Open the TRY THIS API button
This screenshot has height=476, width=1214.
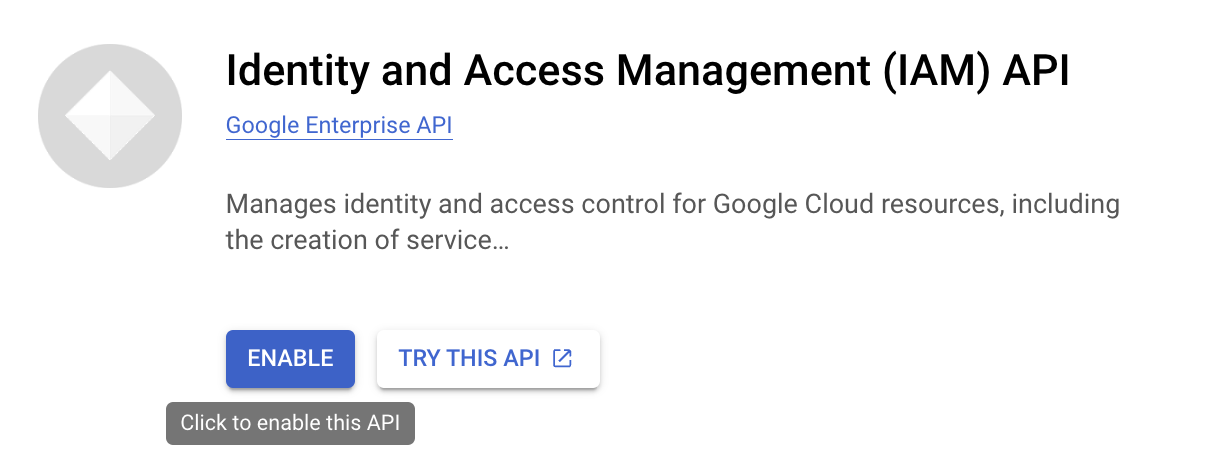click(487, 358)
